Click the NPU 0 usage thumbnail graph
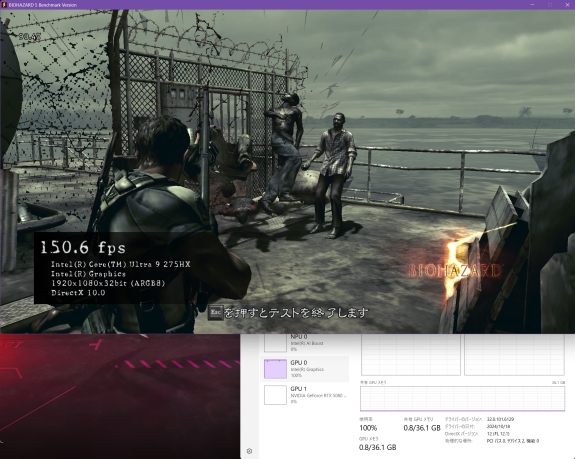Viewport: 575px width, 459px height. [x=275, y=343]
